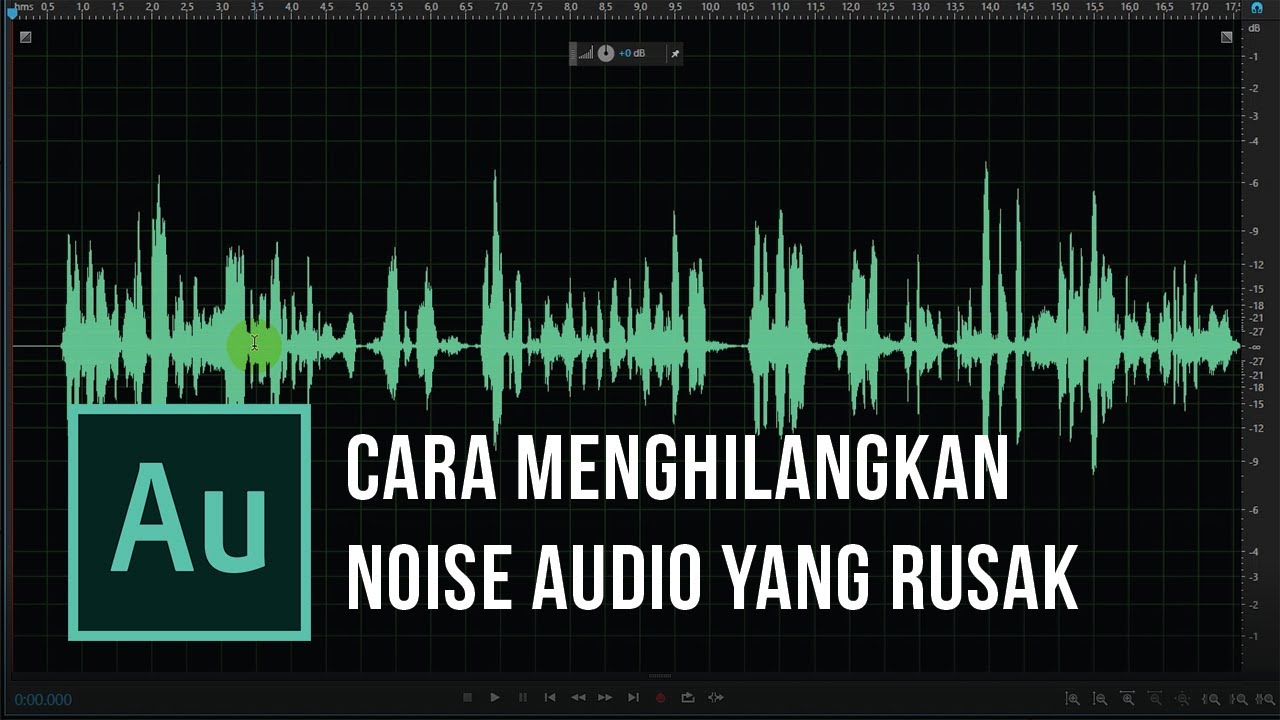Click the Fast Forward transport button
This screenshot has width=1280, height=720.
(x=605, y=697)
